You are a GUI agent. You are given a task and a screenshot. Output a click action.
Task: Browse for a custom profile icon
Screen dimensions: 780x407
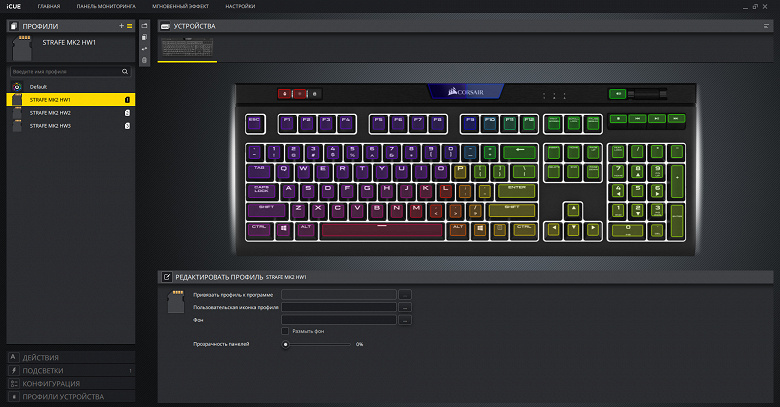point(405,307)
